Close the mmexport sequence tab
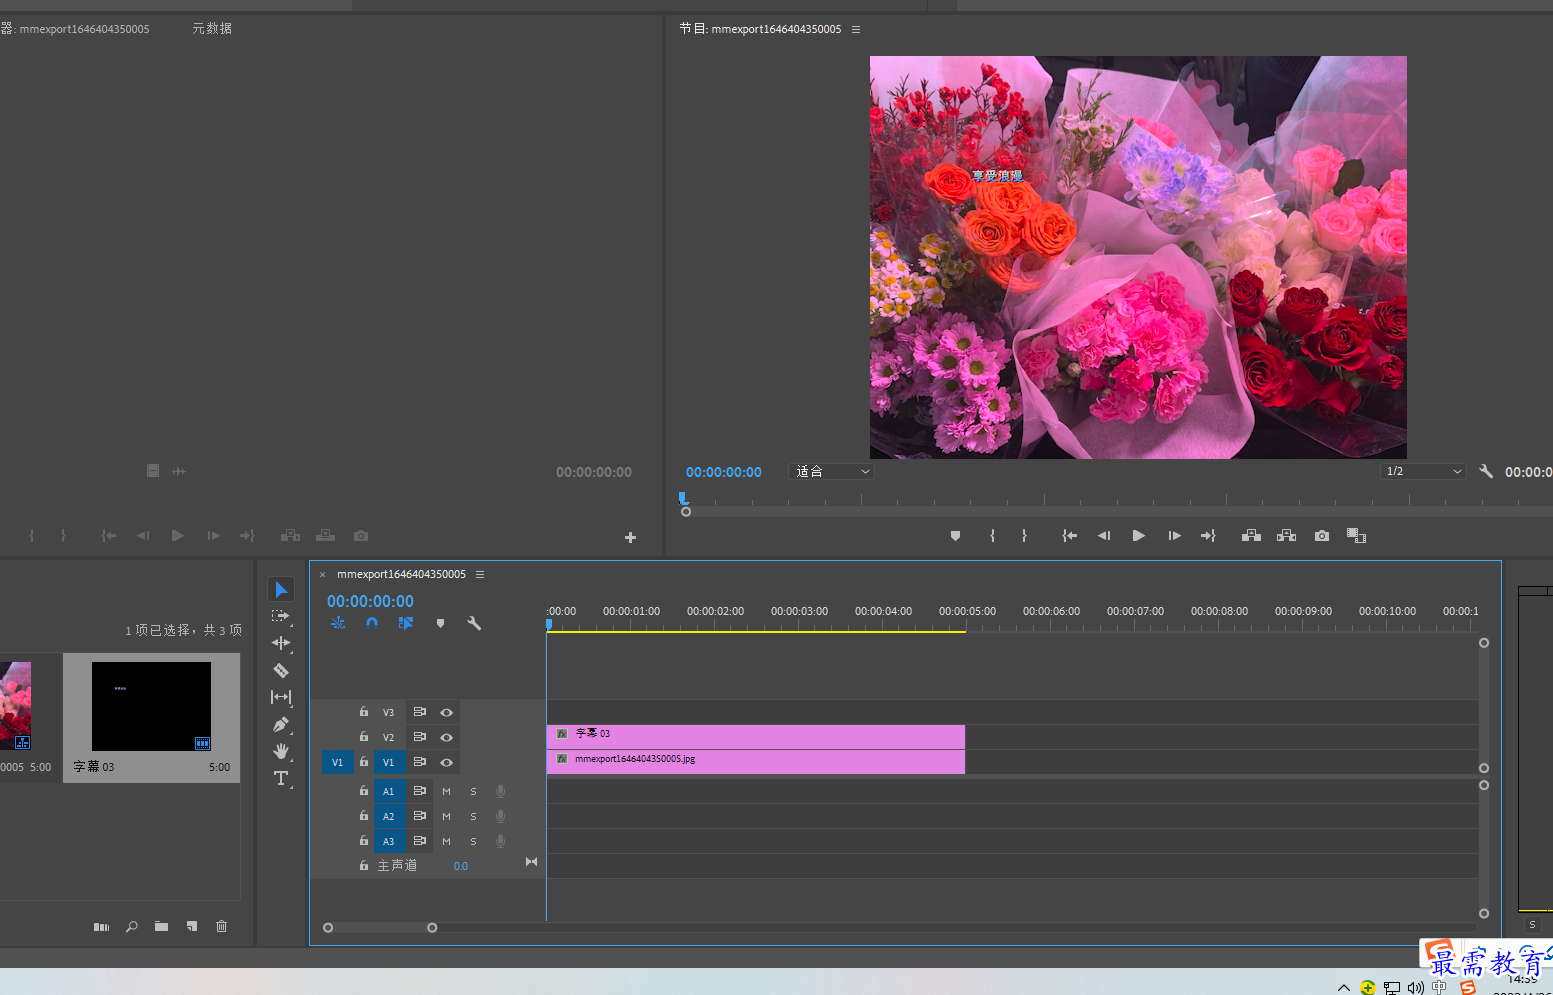This screenshot has width=1553, height=995. coord(323,575)
